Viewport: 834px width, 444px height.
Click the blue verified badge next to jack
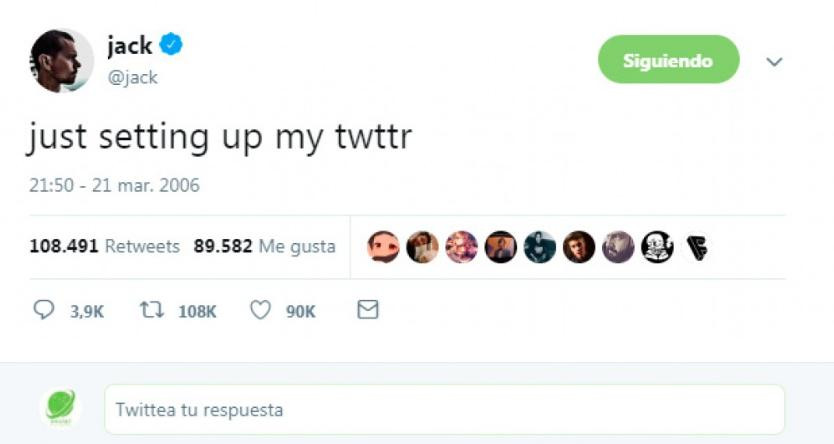(x=171, y=44)
